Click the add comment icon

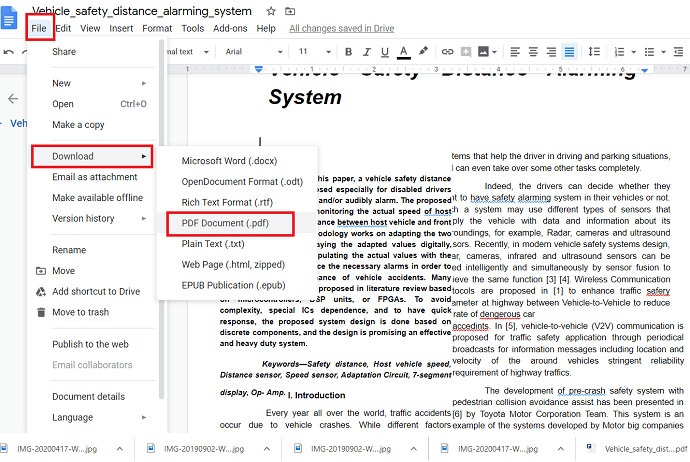(466, 52)
